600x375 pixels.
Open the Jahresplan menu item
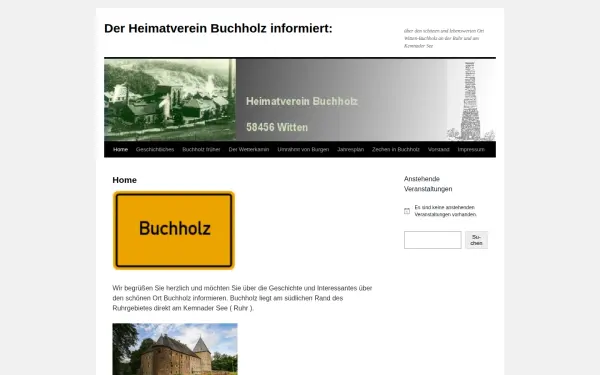pos(351,150)
